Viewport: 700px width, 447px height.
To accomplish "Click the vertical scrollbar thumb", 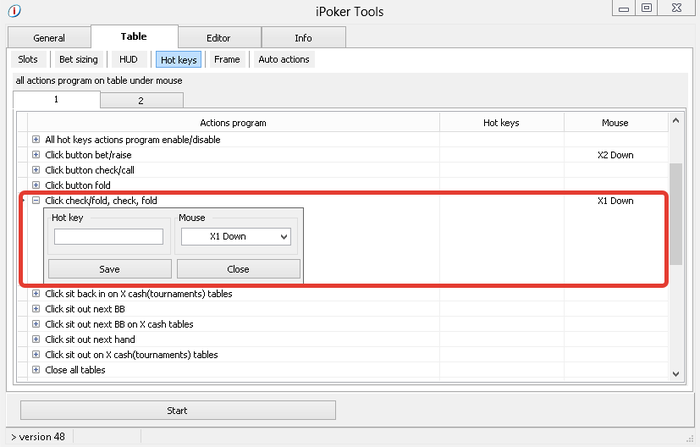I will coord(676,214).
